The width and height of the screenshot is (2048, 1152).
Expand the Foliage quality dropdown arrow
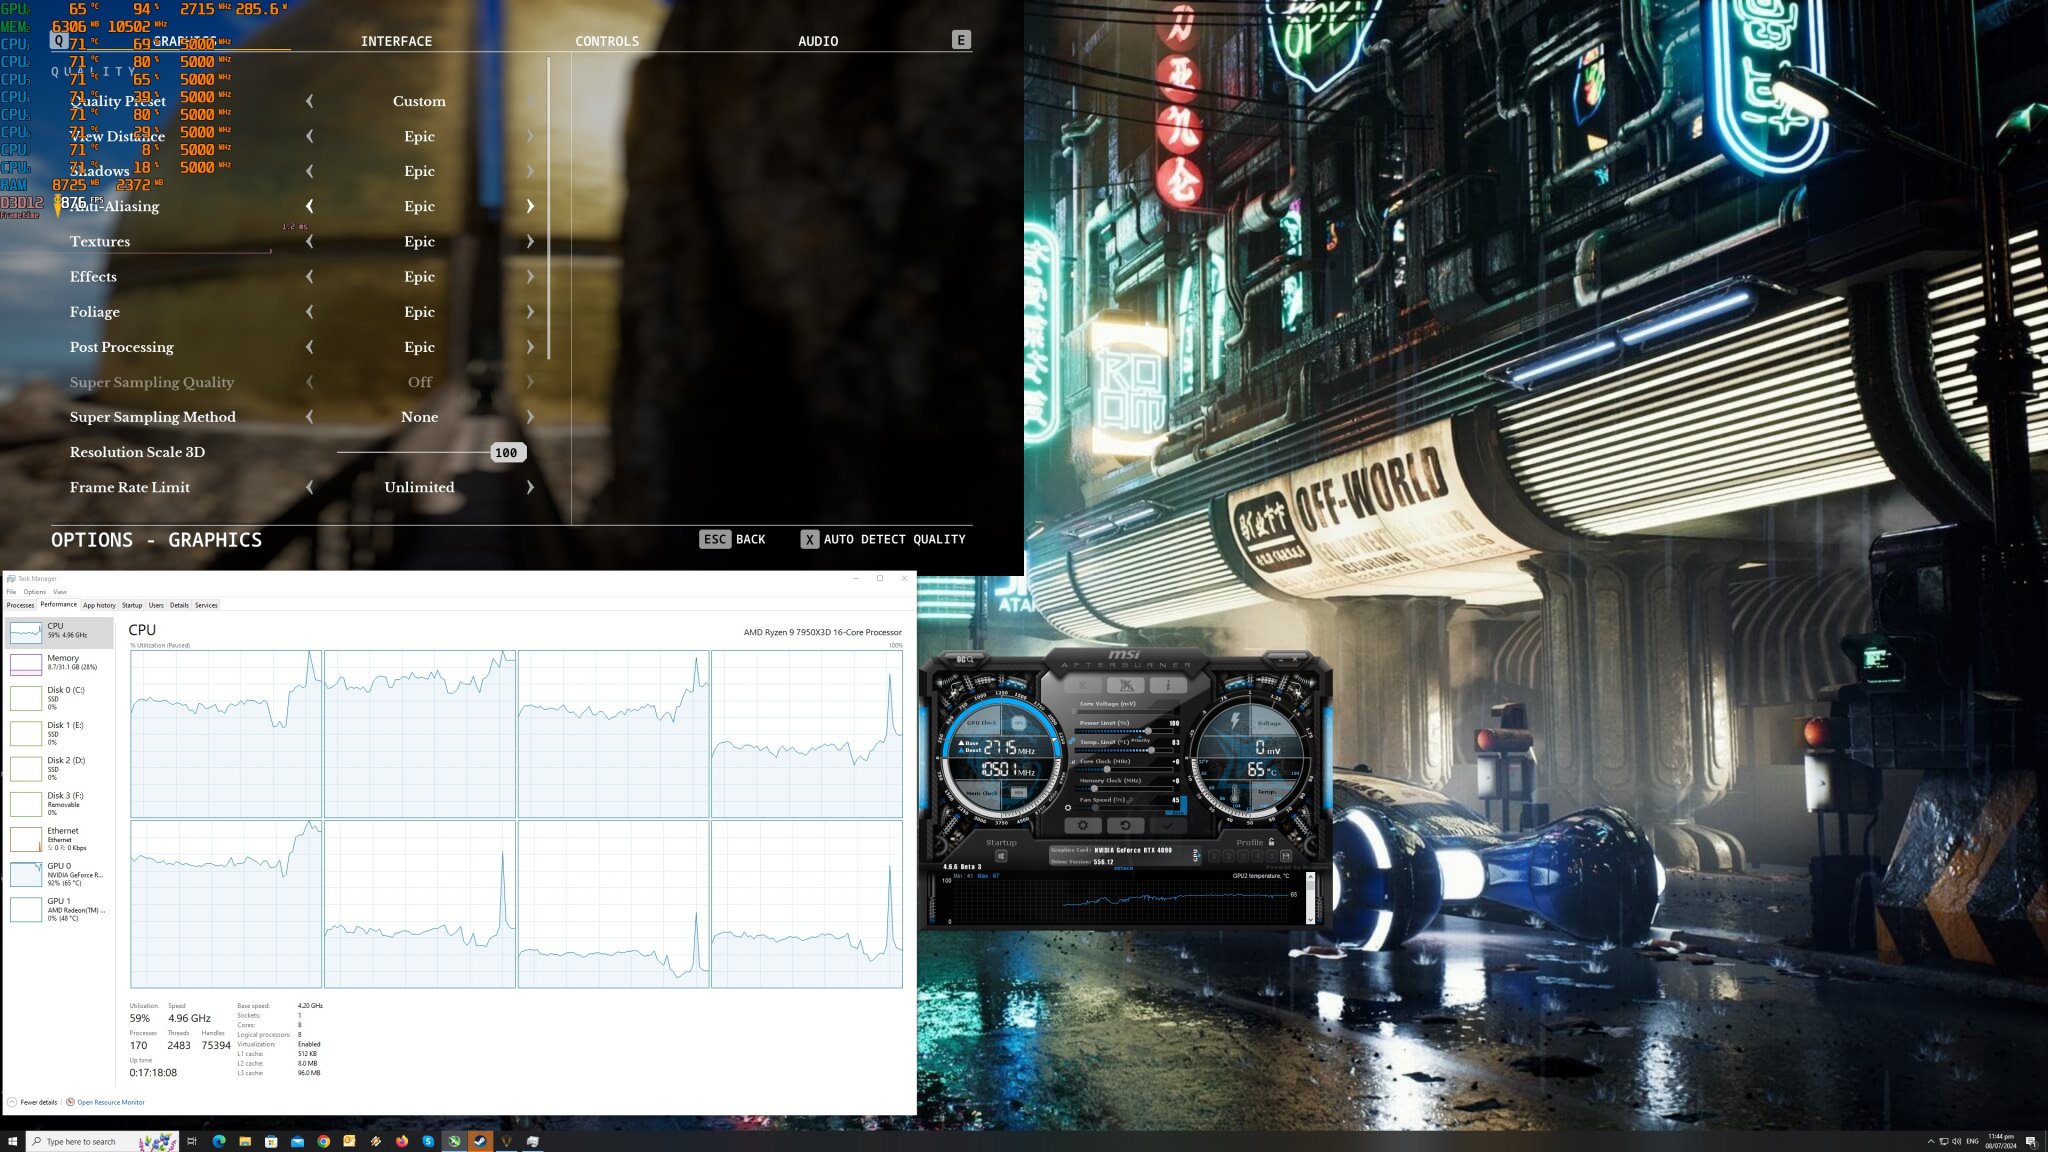[530, 311]
